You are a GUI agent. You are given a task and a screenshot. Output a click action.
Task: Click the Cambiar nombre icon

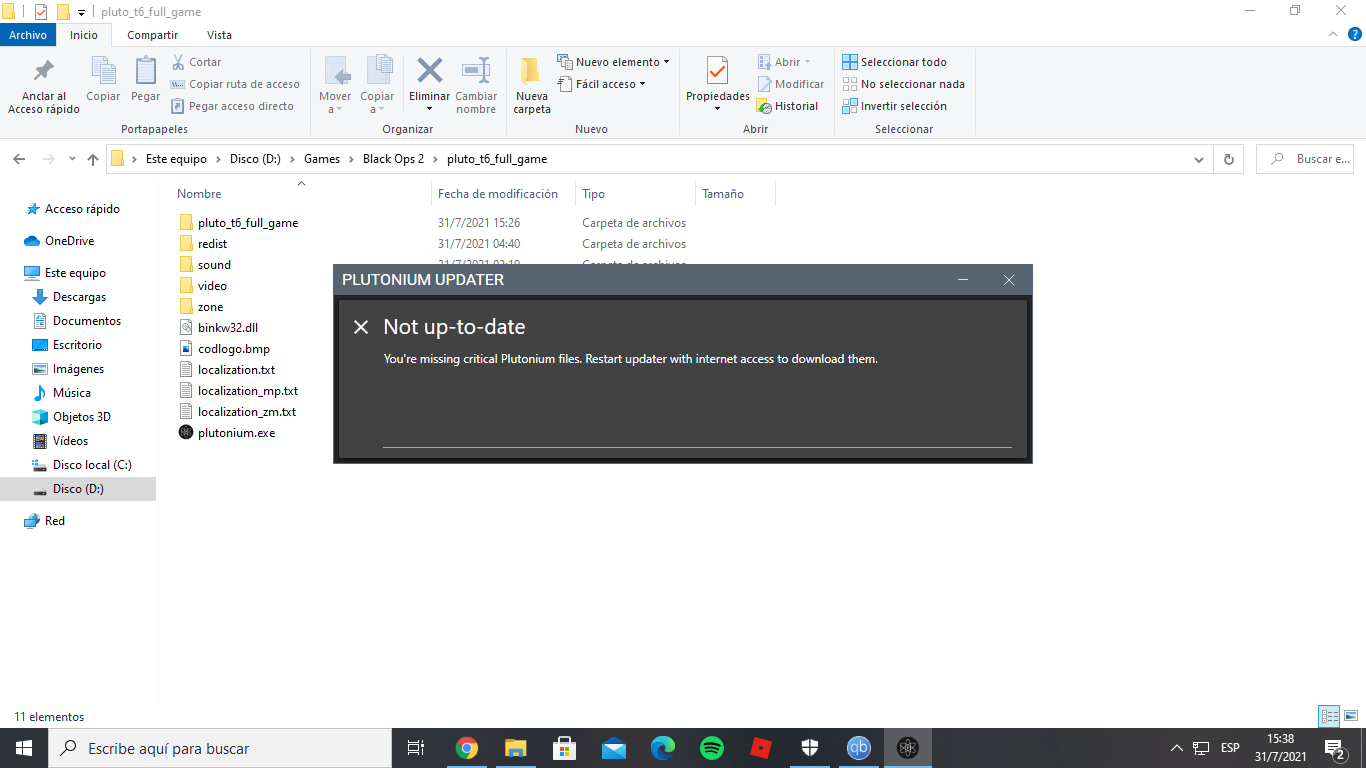(x=476, y=70)
